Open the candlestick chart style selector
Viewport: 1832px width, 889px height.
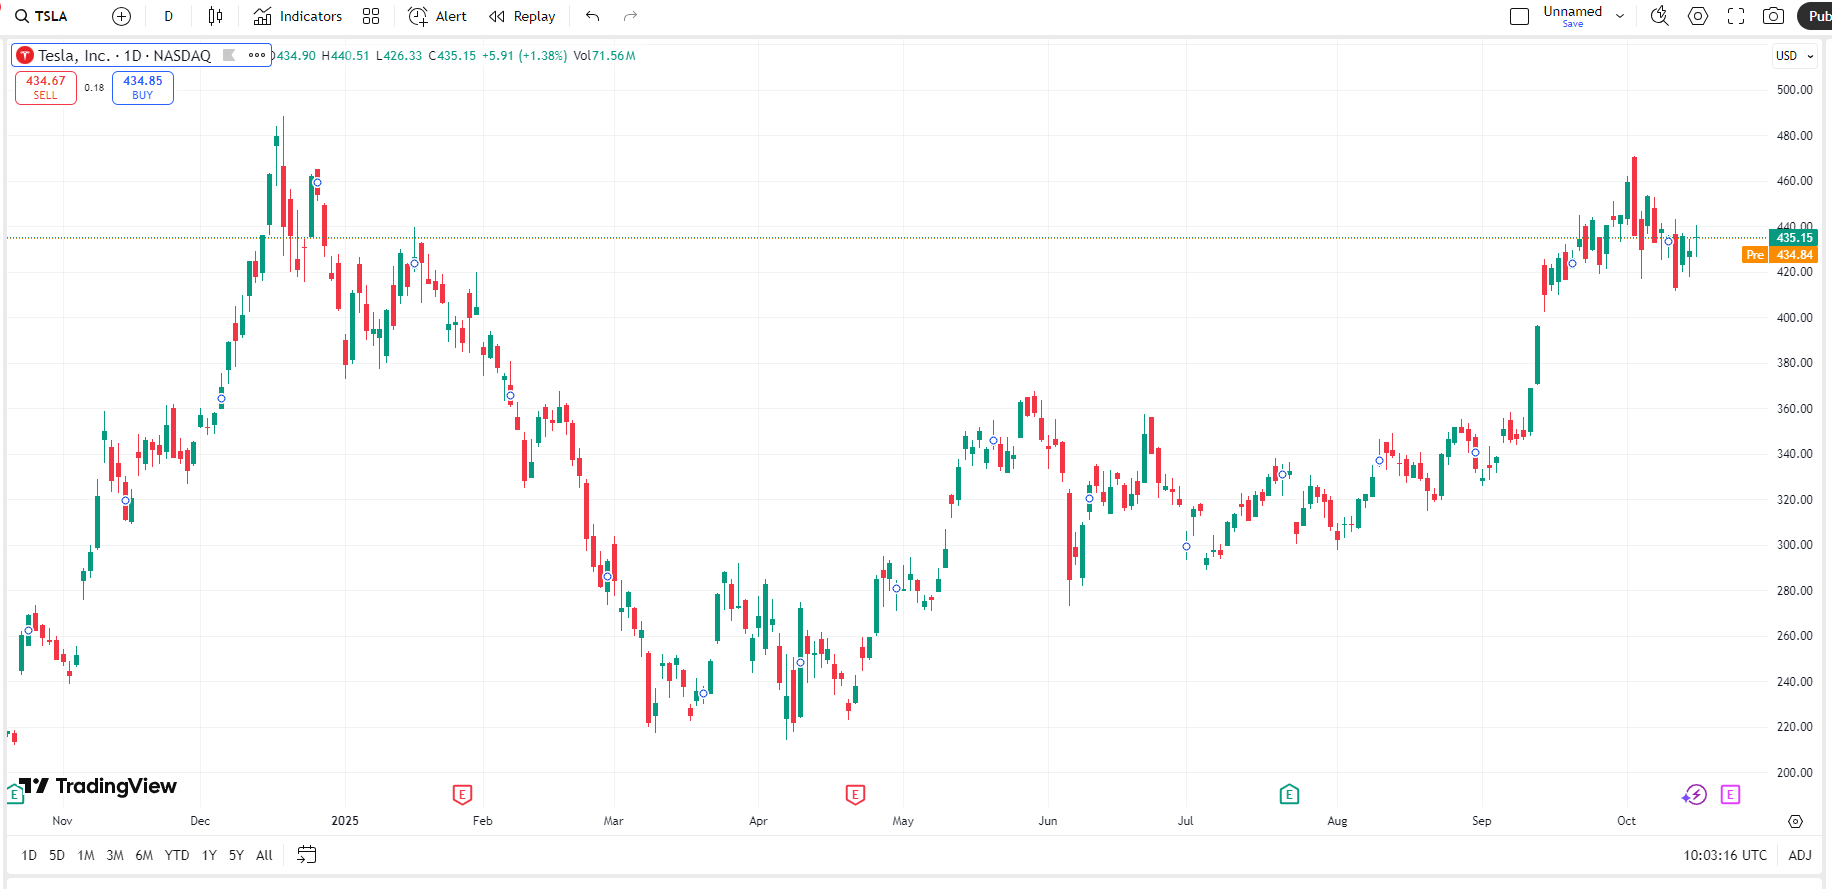pos(215,16)
